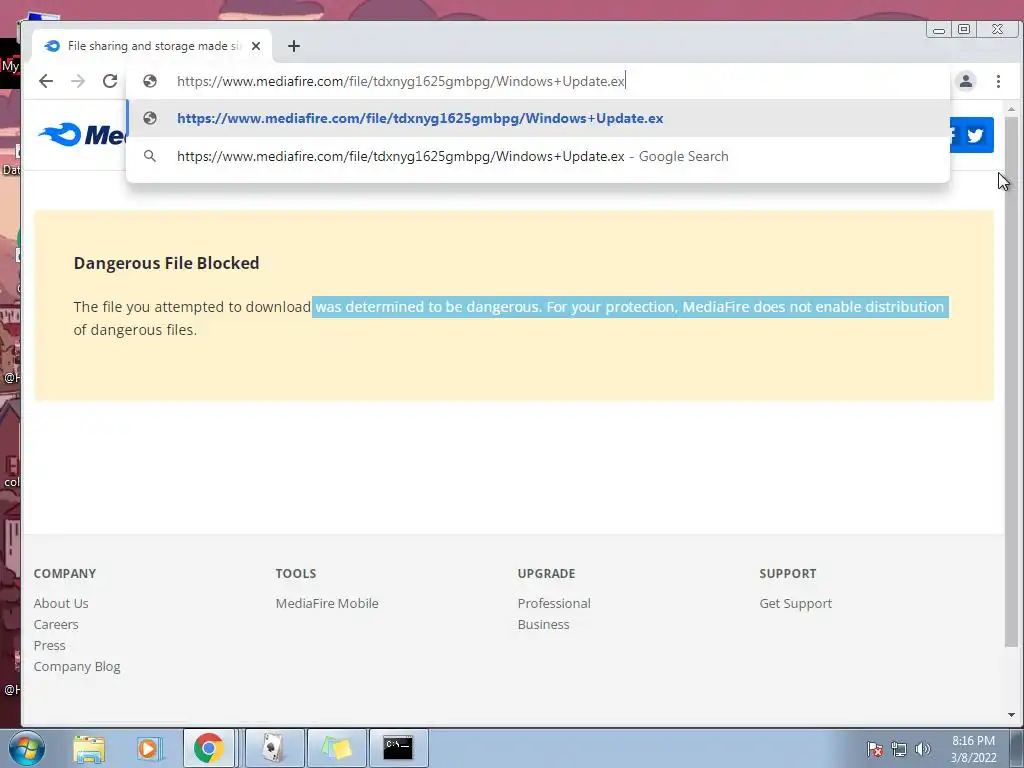This screenshot has height=768, width=1024.
Task: Open the Get Support link
Action: tap(795, 603)
